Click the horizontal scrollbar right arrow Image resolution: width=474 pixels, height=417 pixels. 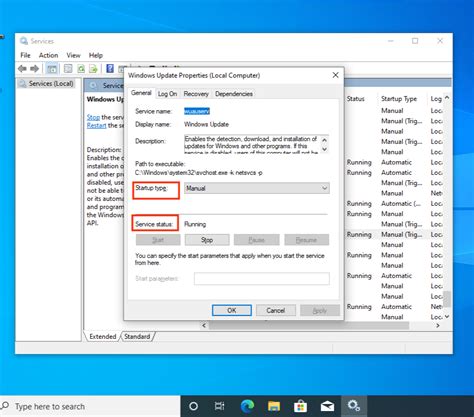point(438,326)
